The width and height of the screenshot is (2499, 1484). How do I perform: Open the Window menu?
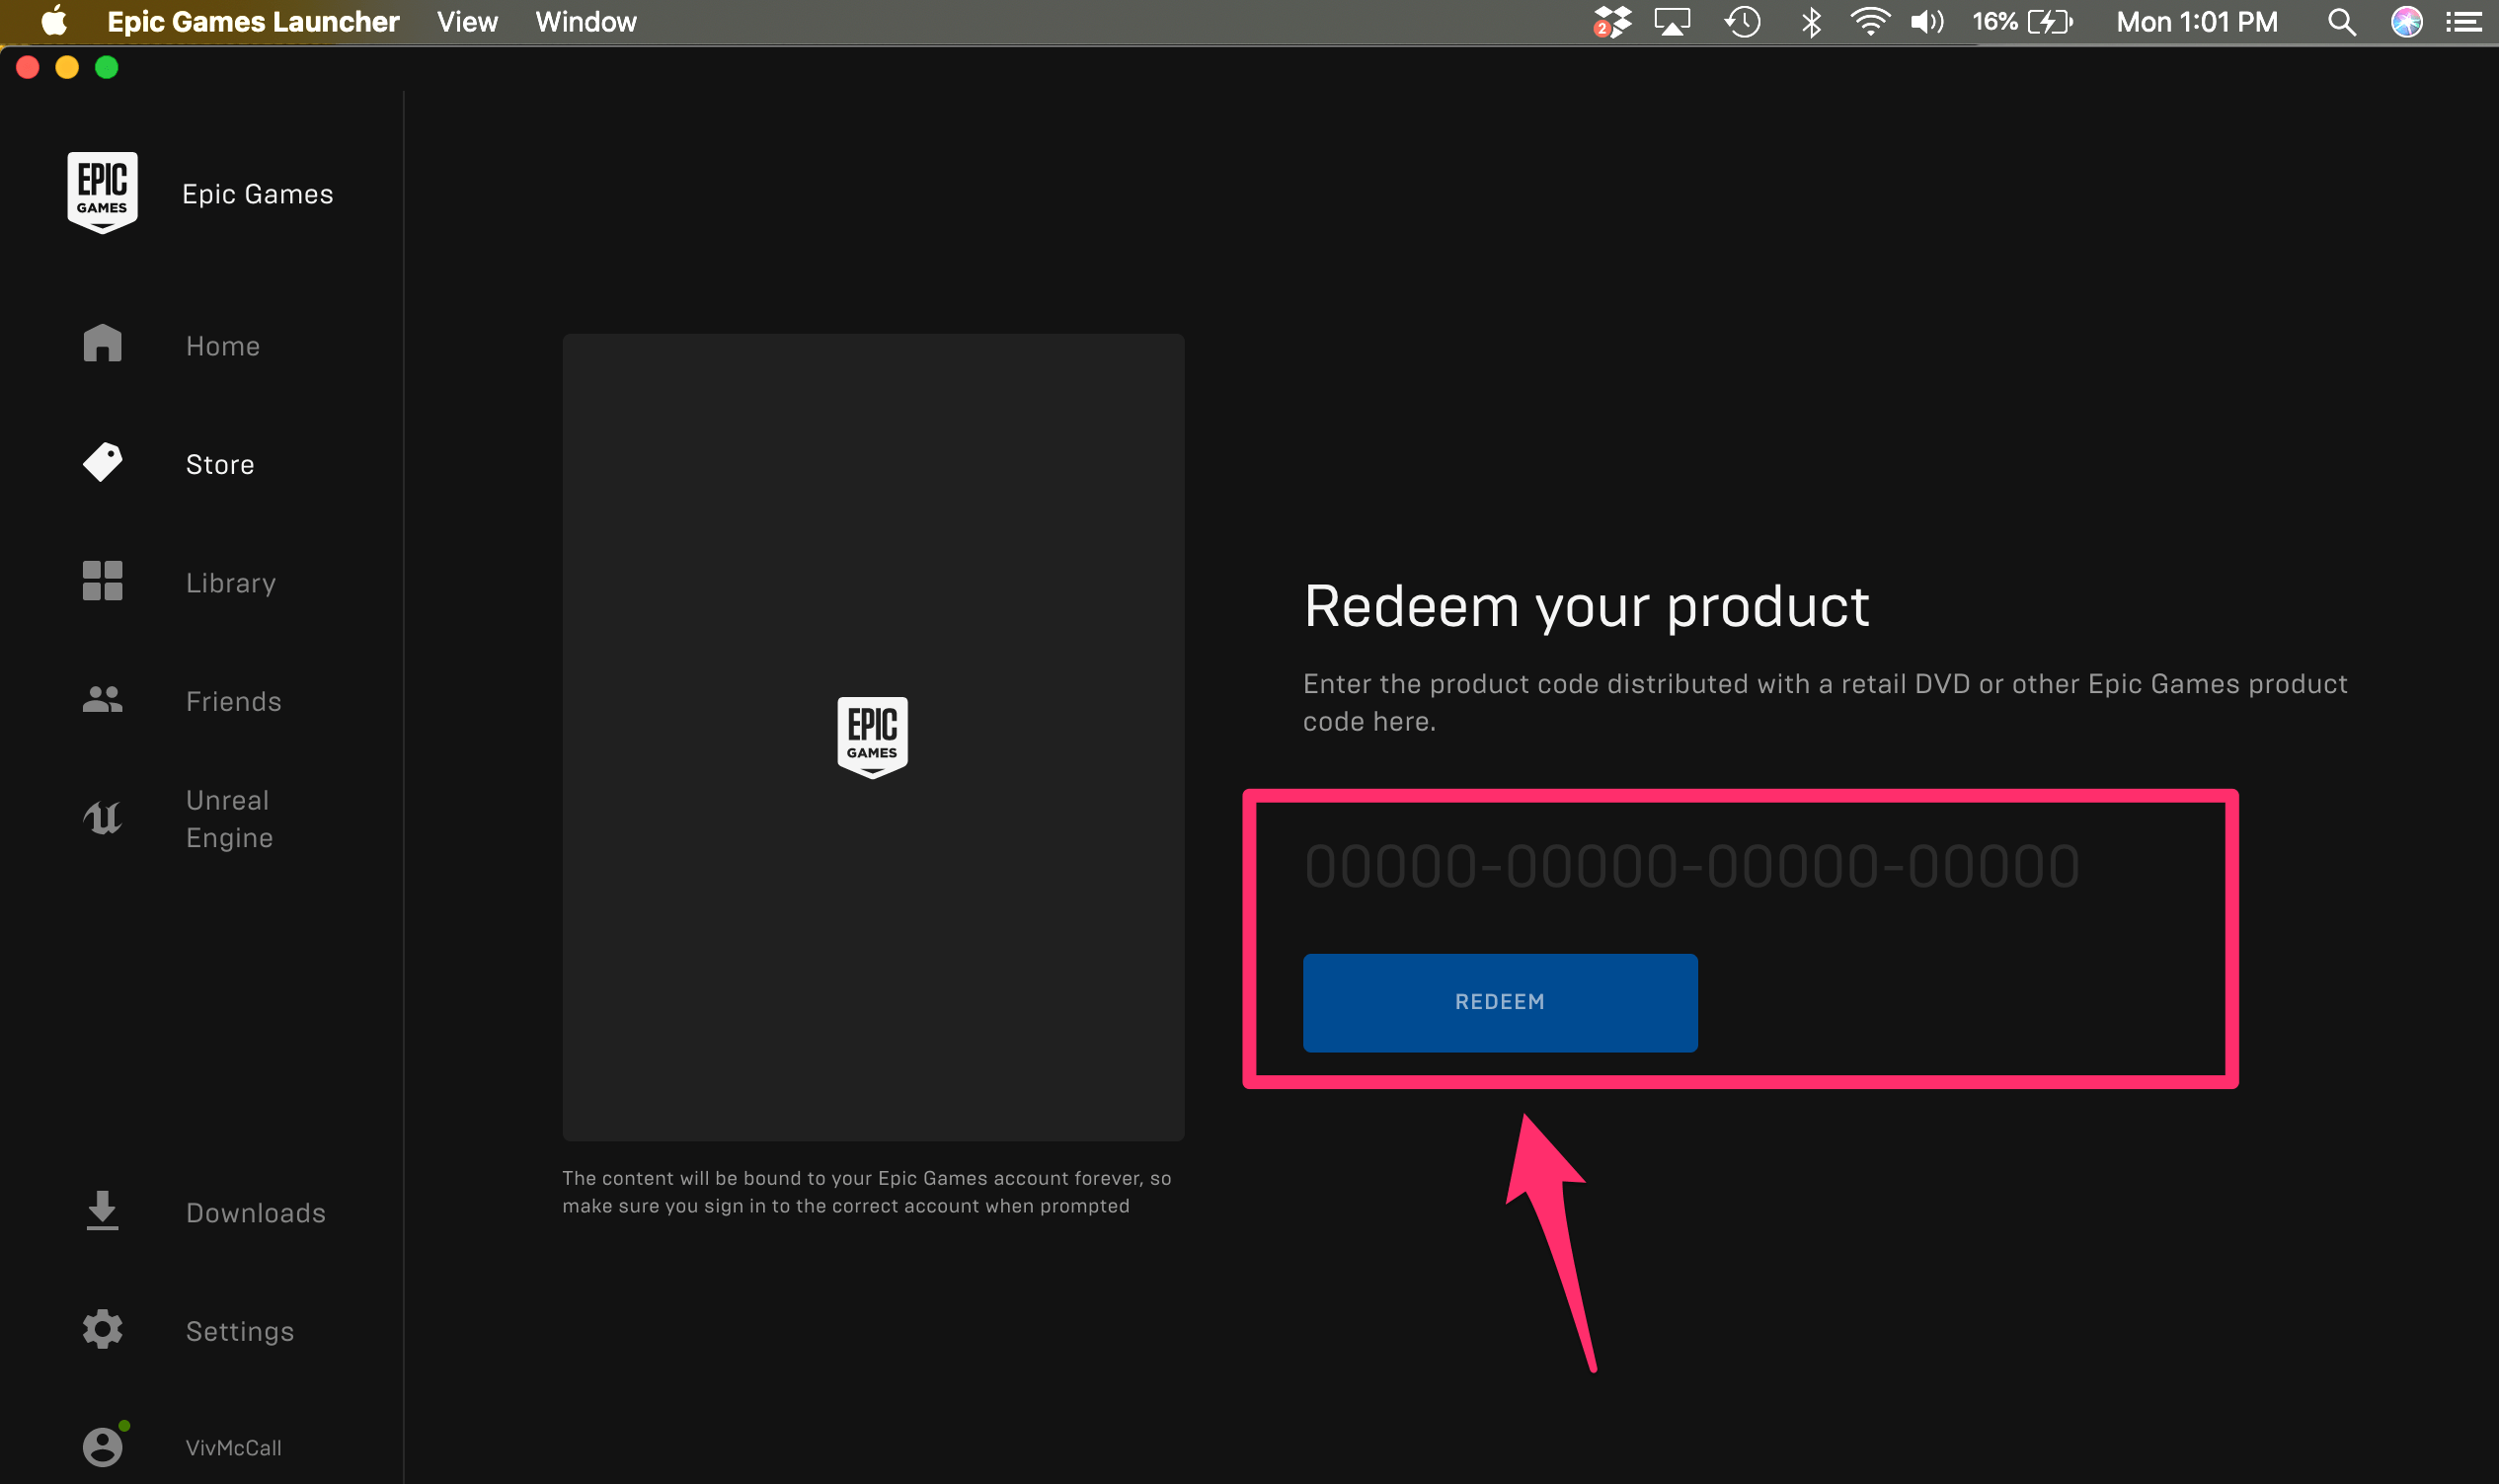[586, 21]
